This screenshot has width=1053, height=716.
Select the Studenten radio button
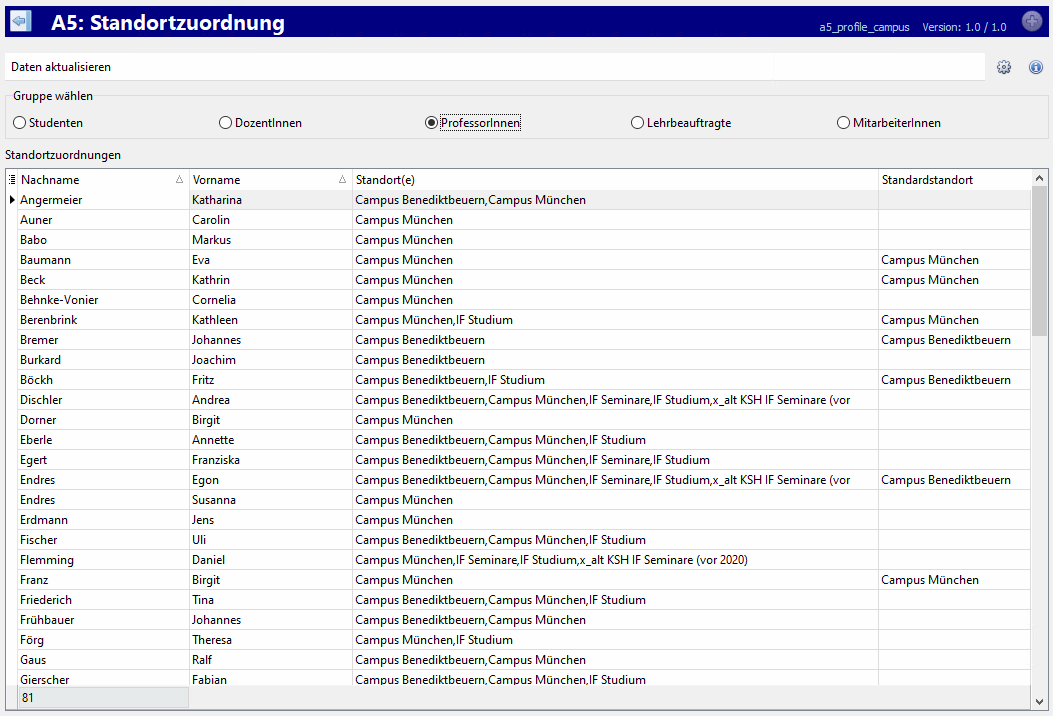[20, 123]
